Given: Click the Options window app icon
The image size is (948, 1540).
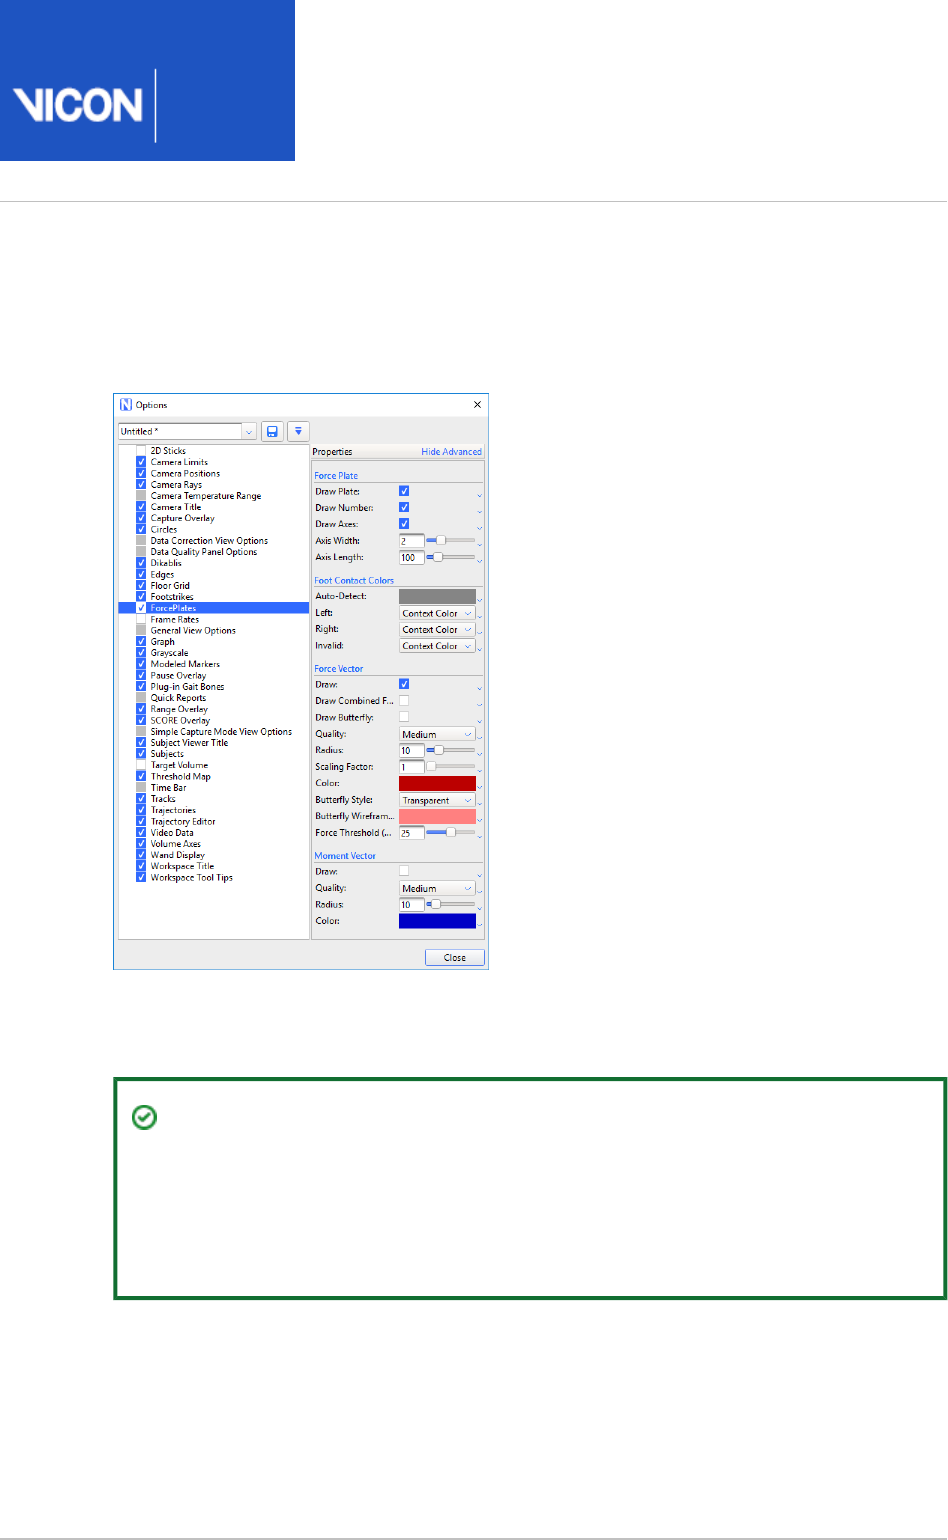Looking at the screenshot, I should point(126,405).
